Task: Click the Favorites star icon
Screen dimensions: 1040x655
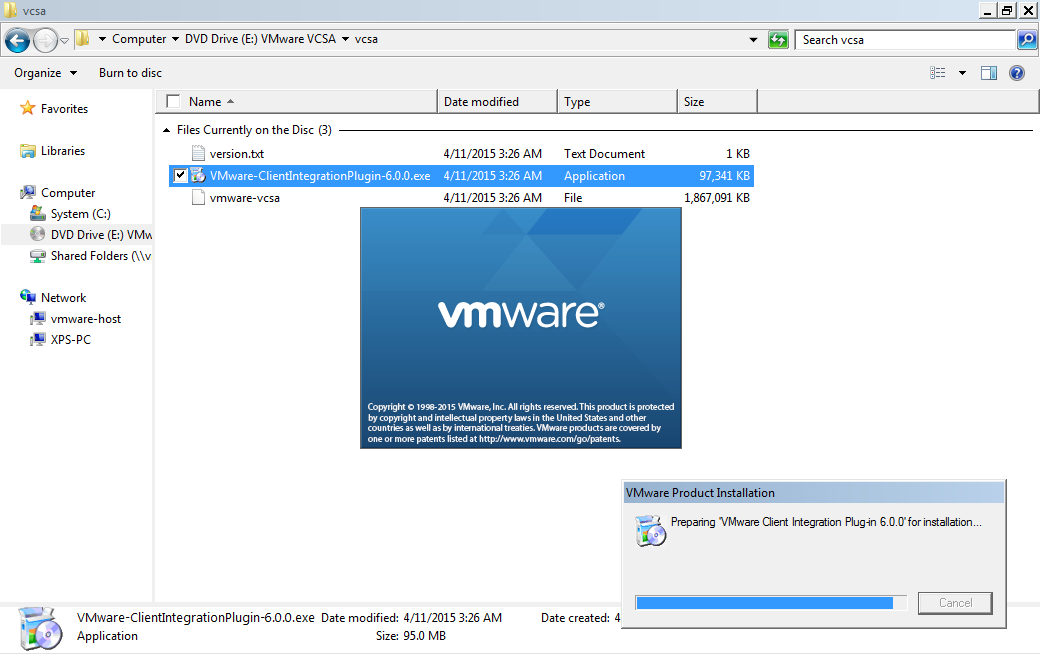Action: (27, 107)
